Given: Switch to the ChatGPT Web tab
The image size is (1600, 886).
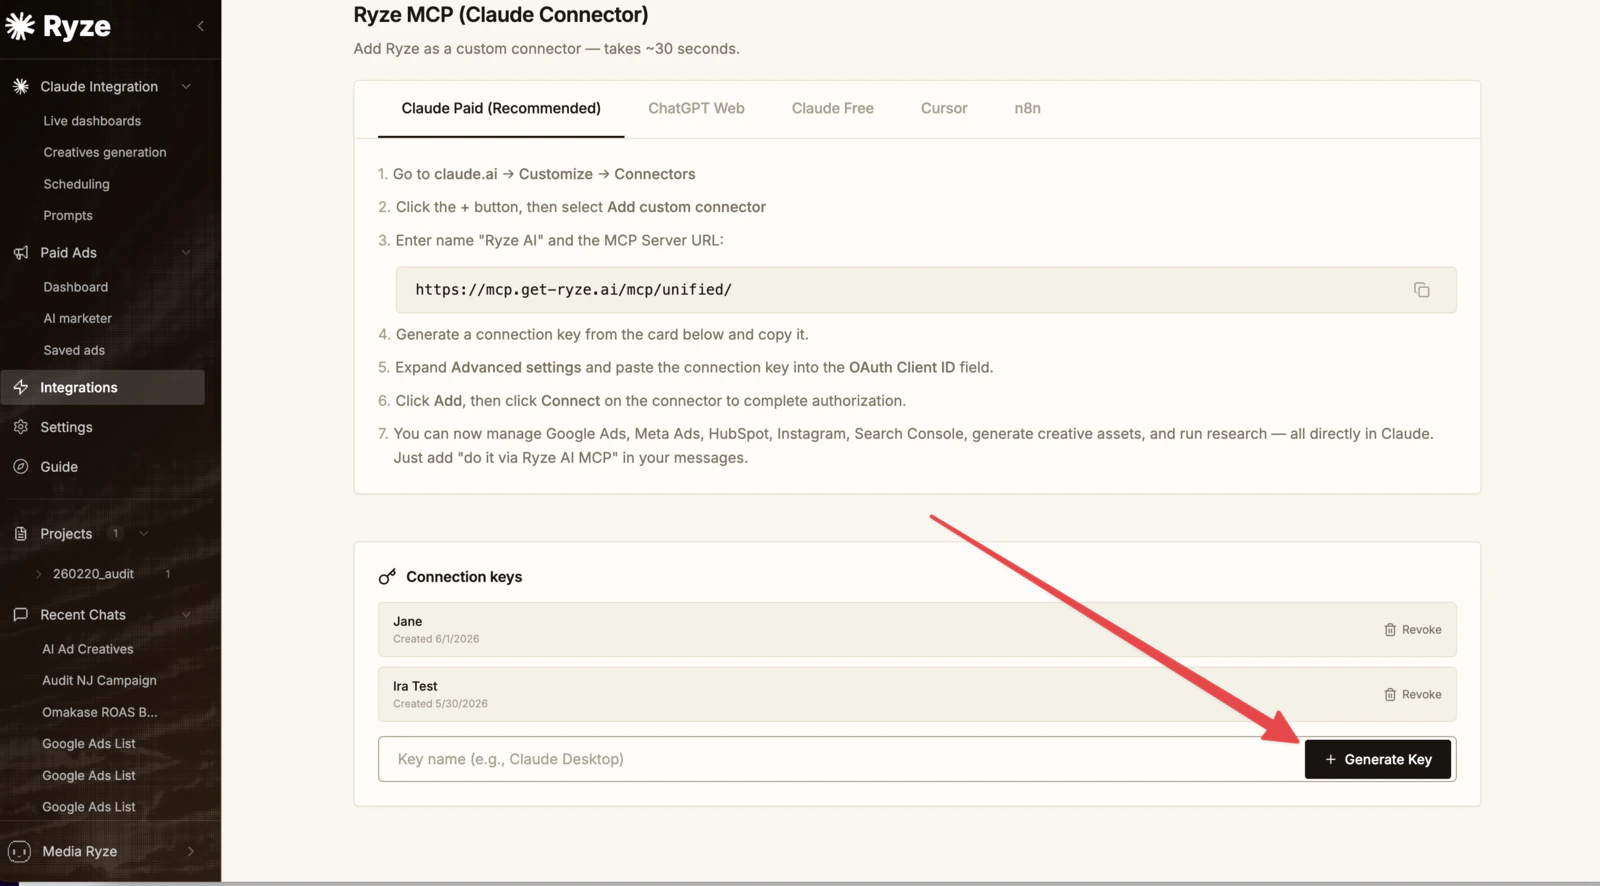Looking at the screenshot, I should point(696,108).
